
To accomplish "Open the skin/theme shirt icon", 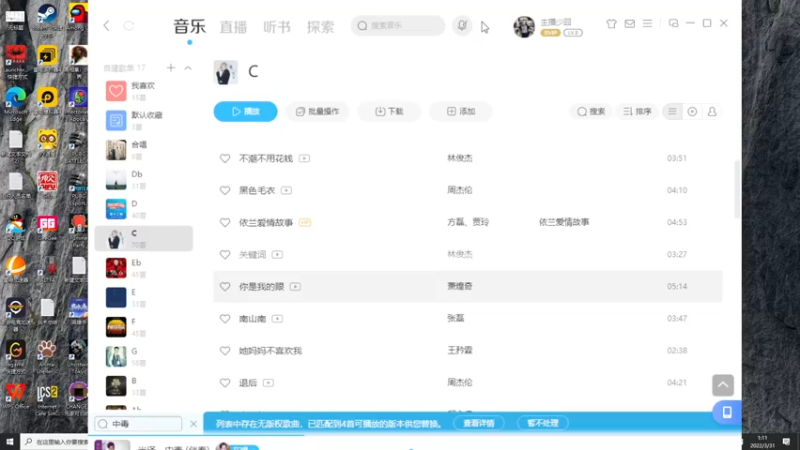I will pos(611,23).
